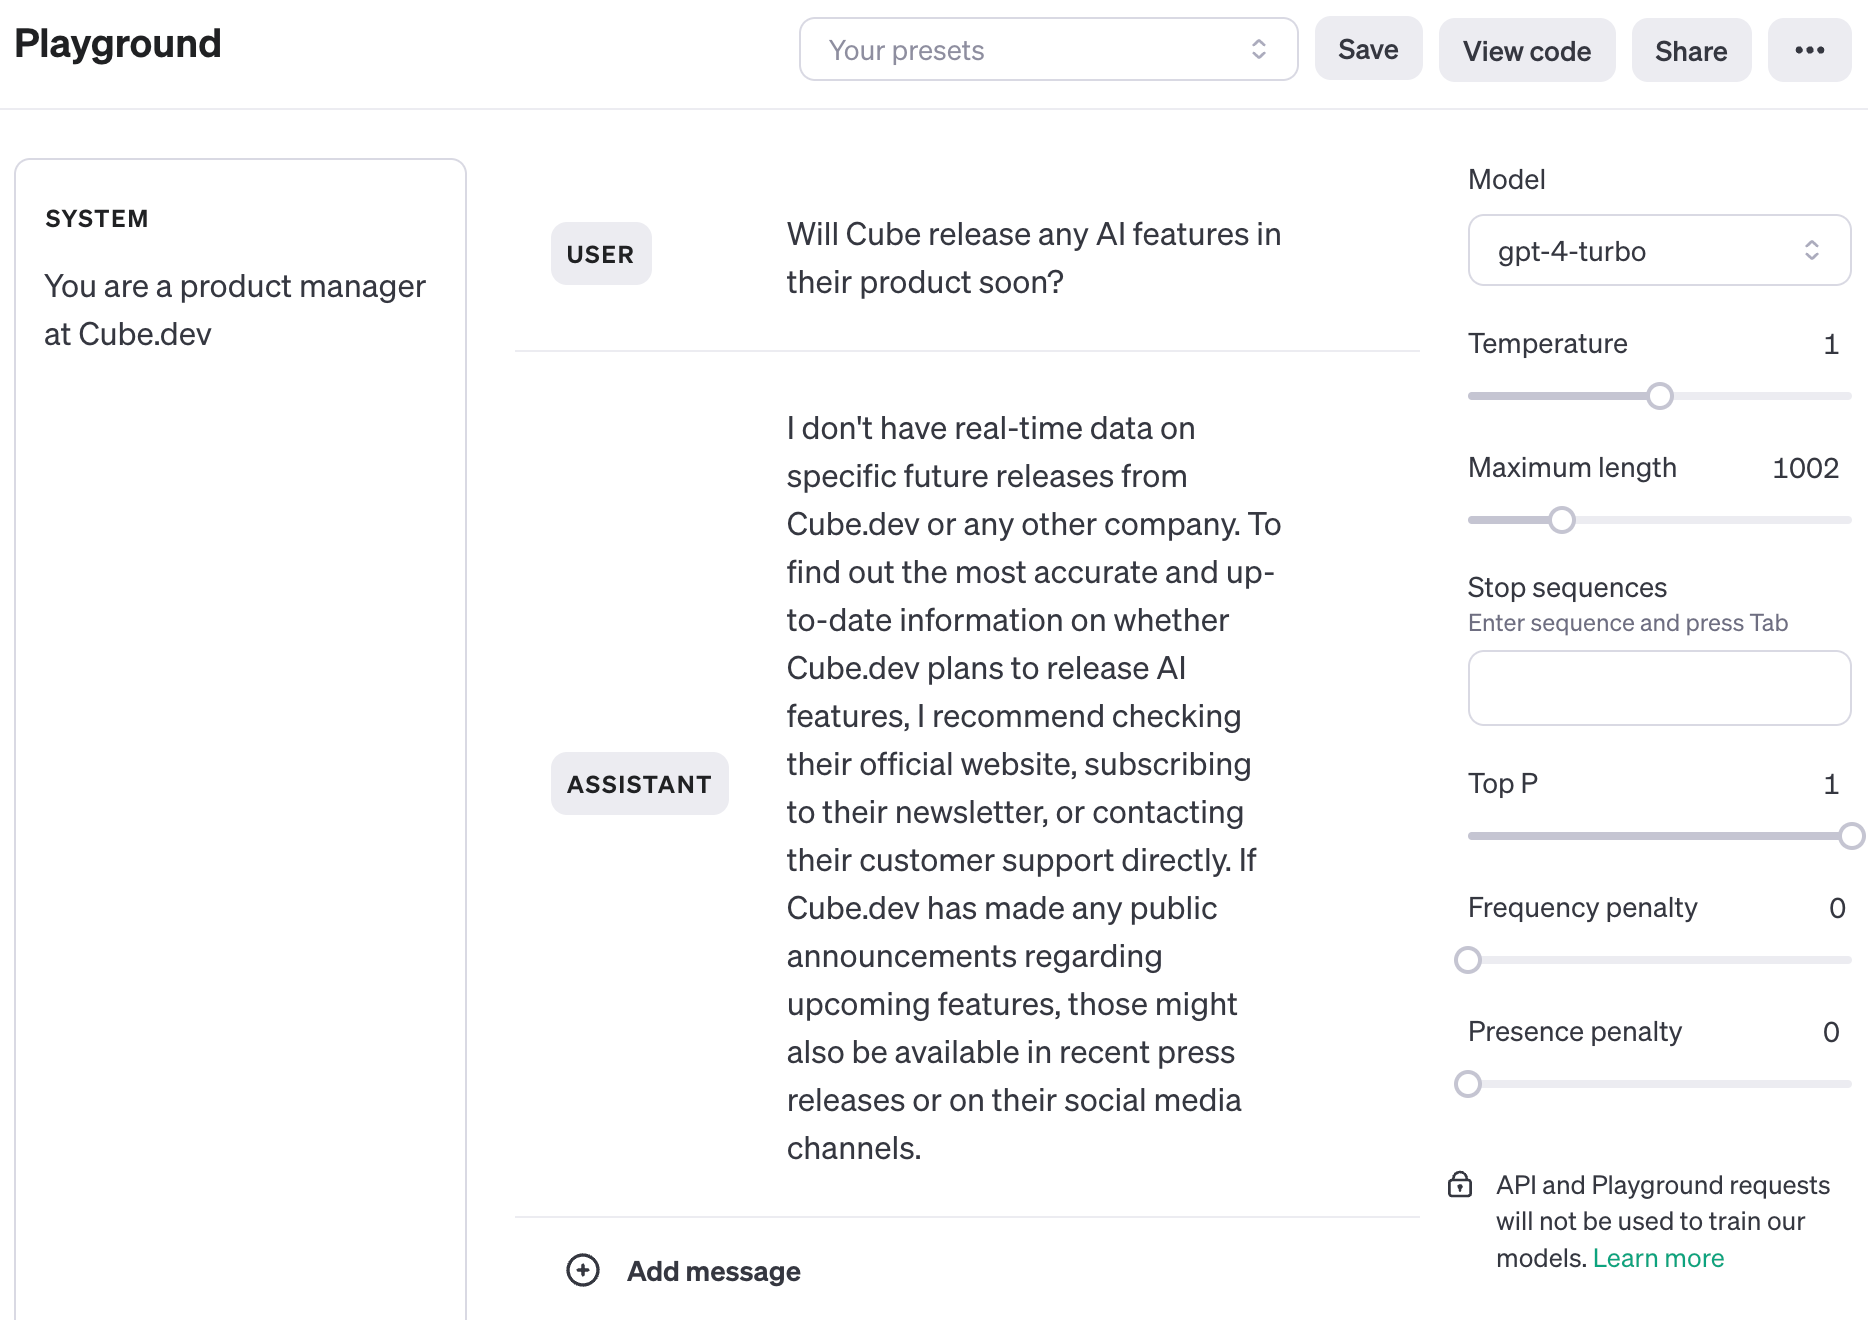Expand the gpt-4-turbo model selector

[x=1658, y=251]
